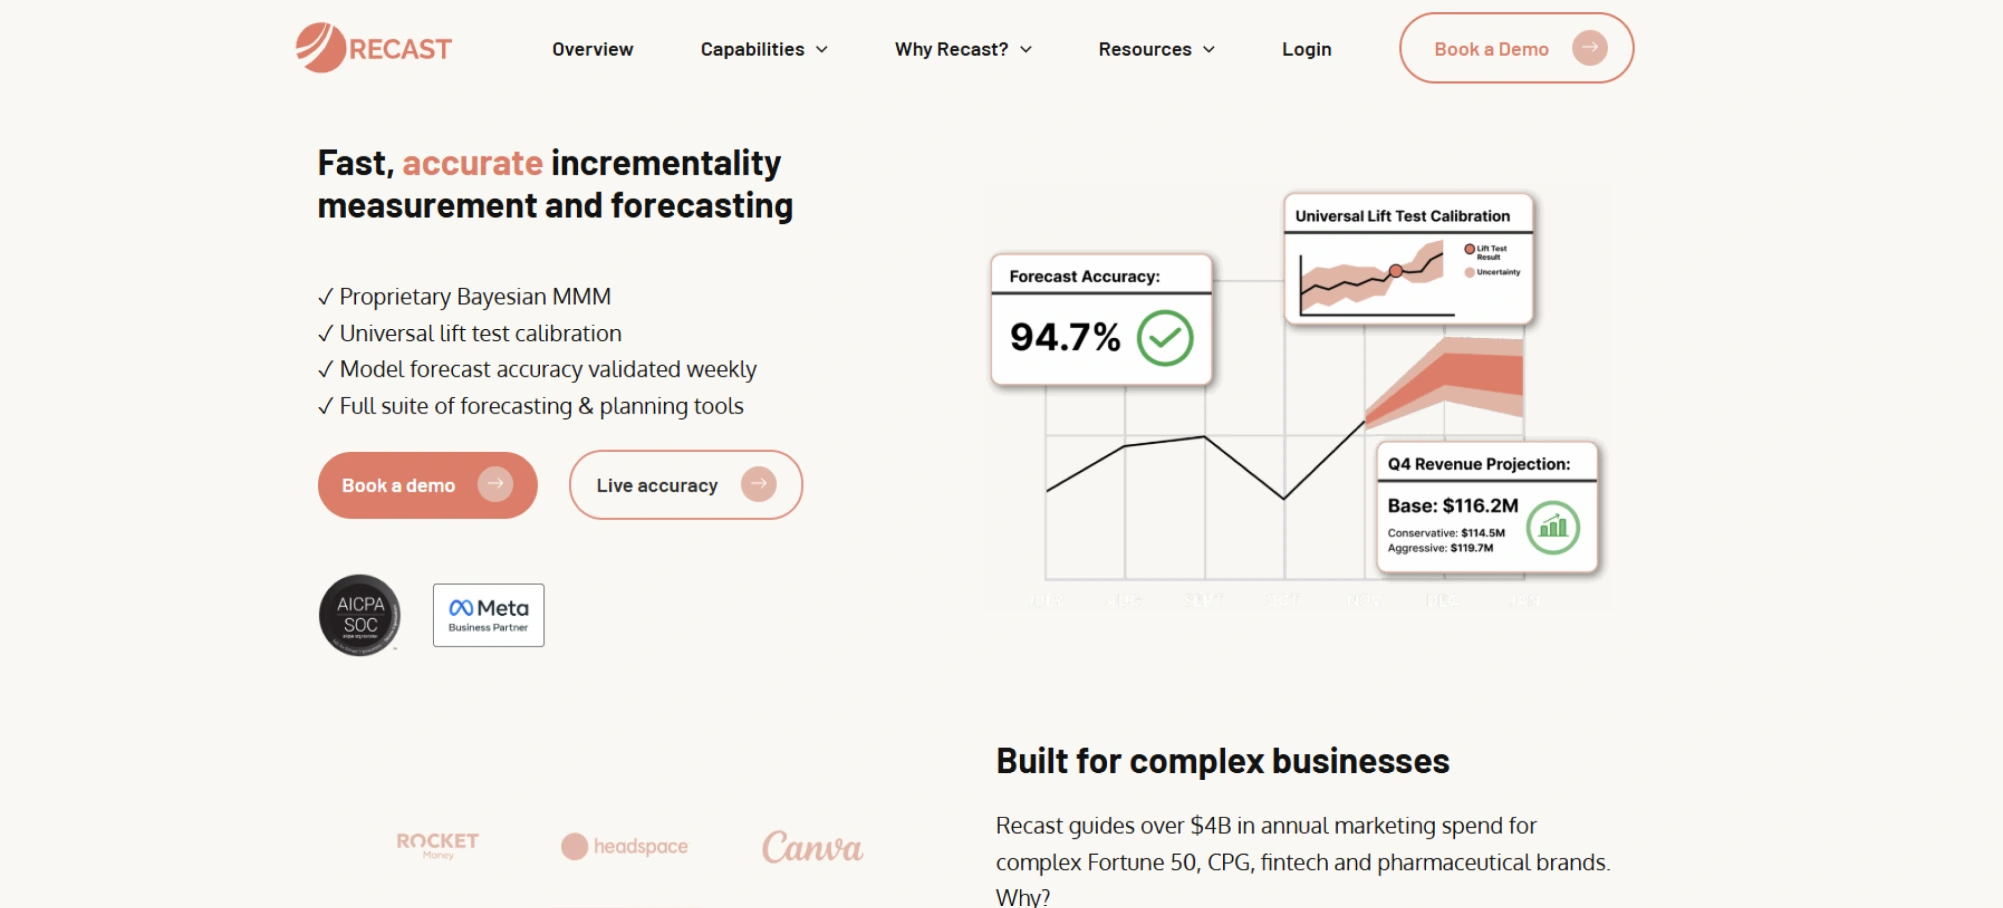Click the Canva logo
This screenshot has height=908, width=2003.
pos(812,847)
